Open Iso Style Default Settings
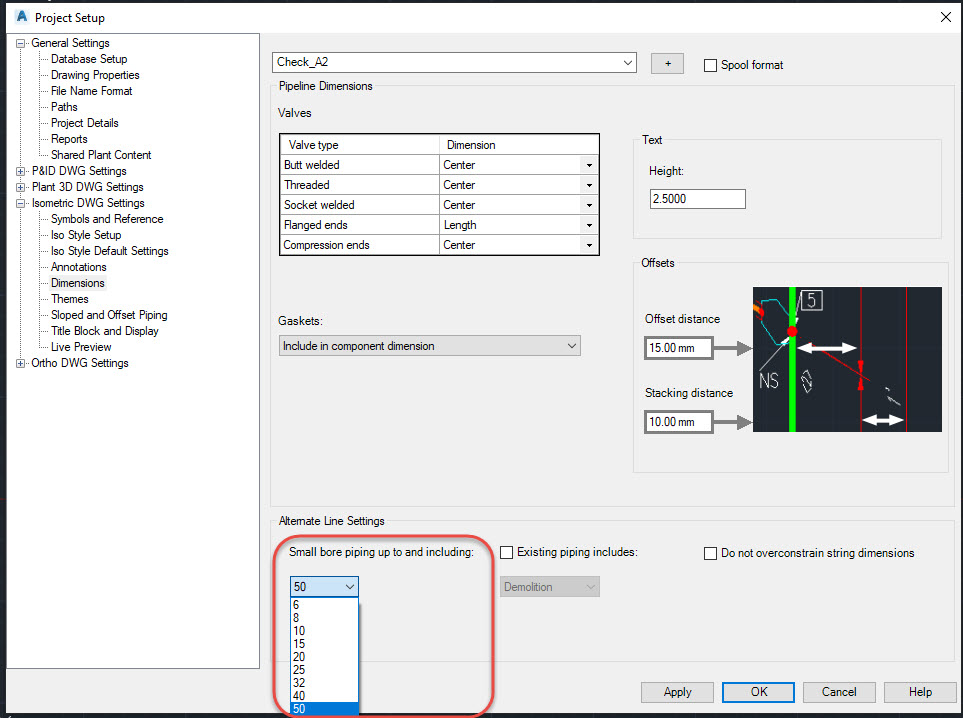963x718 pixels. (x=109, y=251)
